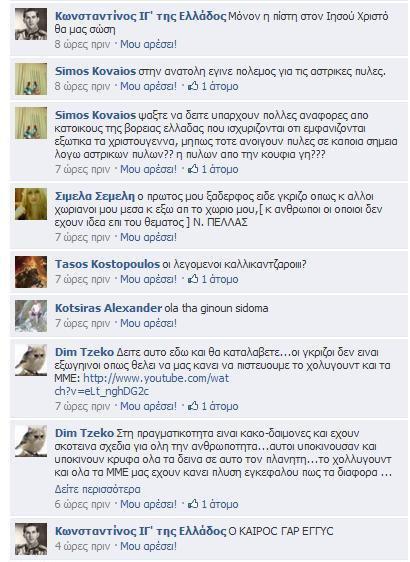Open Kotsiras Alexander's avatar image
The width and height of the screenshot is (410, 562).
[31, 316]
